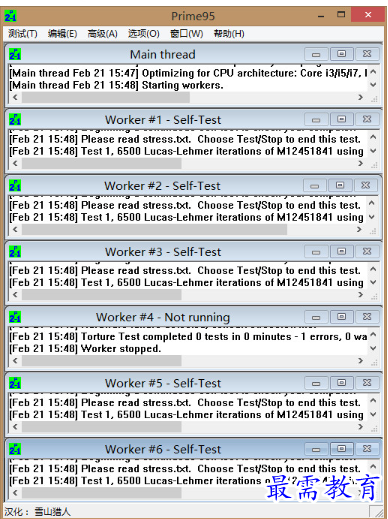Click scroll-left arrow in Worker #6 log

(15, 493)
